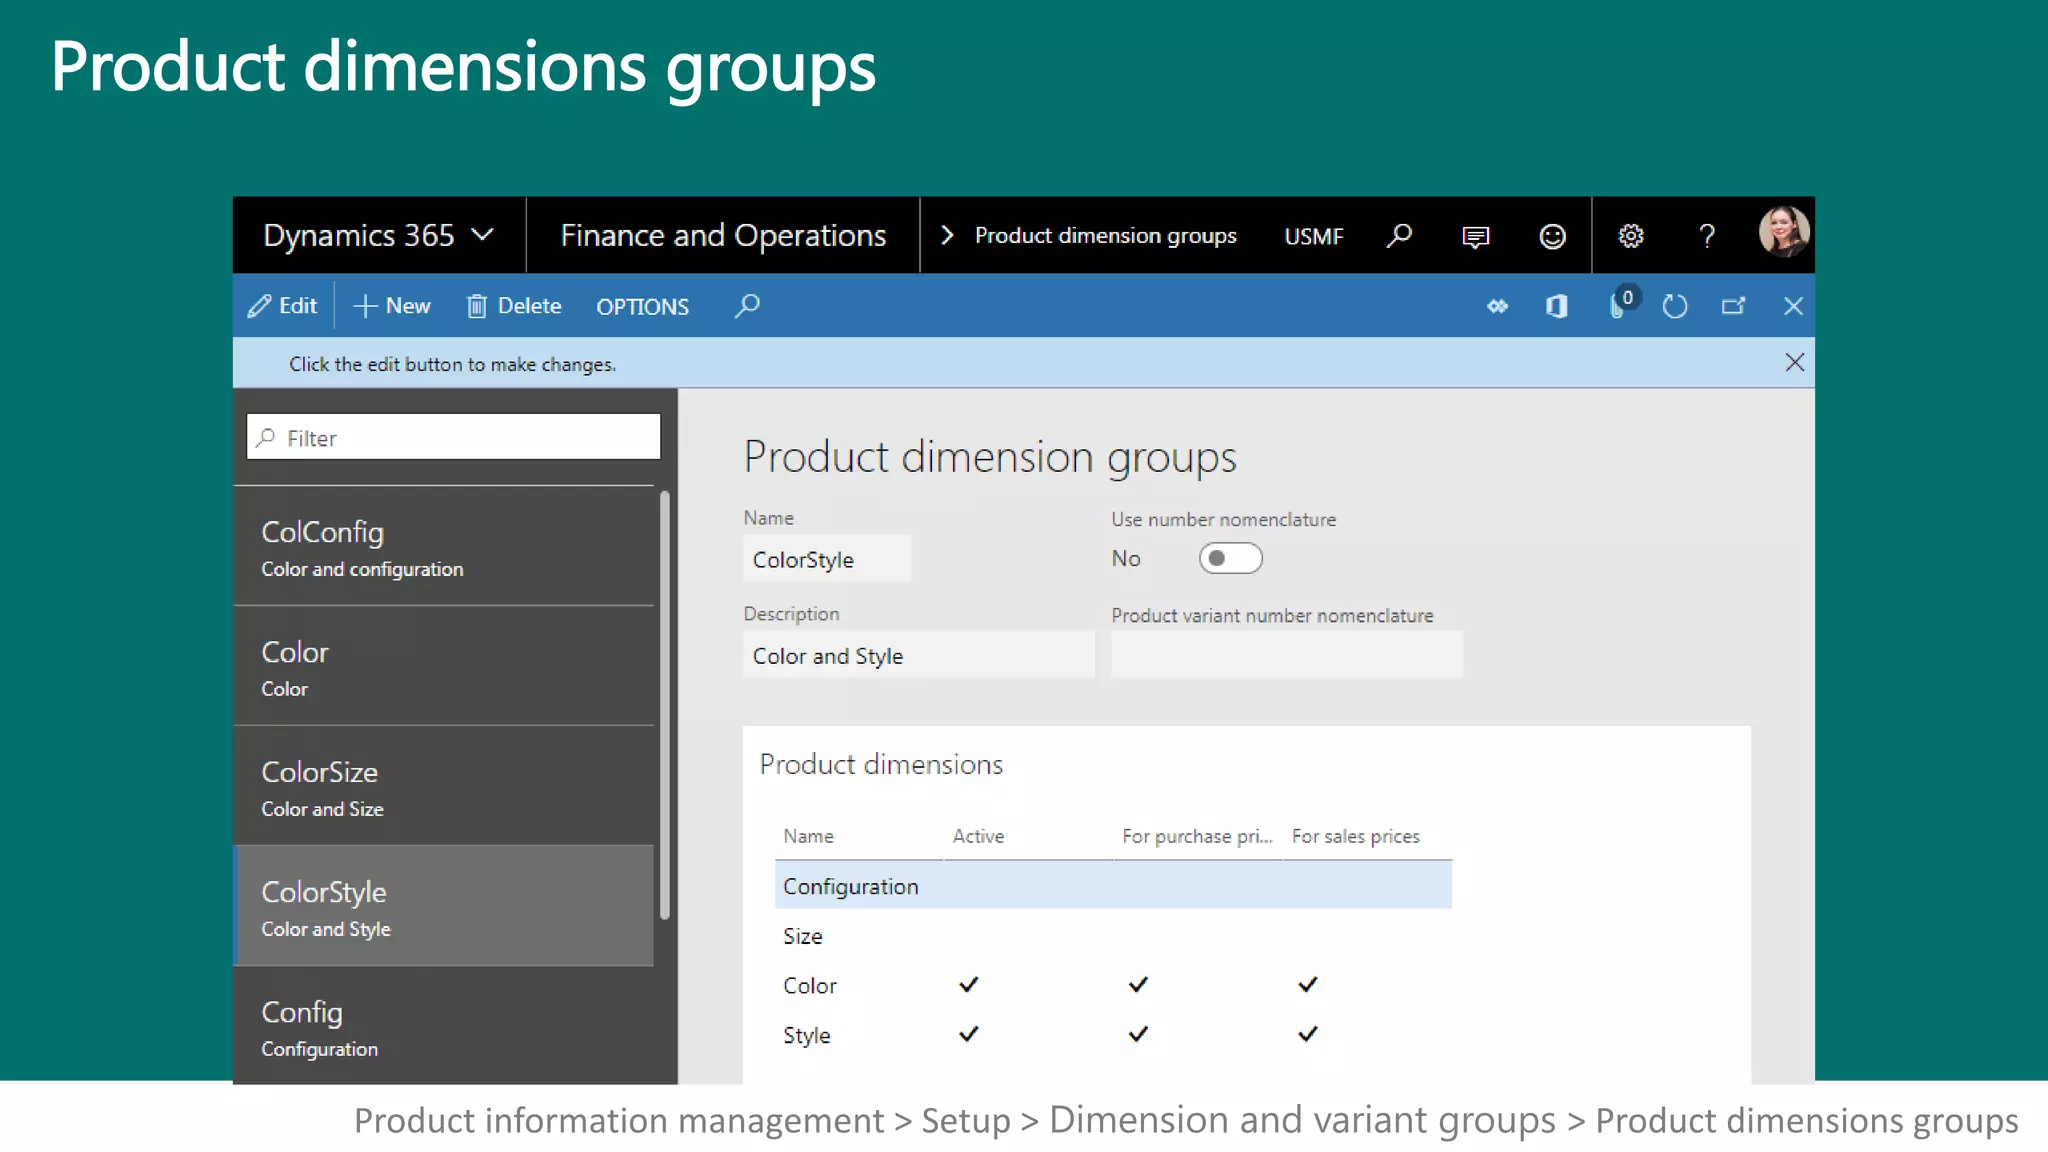The width and height of the screenshot is (2048, 1152).
Task: Toggle Active checkmark for Style
Action: (x=968, y=1033)
